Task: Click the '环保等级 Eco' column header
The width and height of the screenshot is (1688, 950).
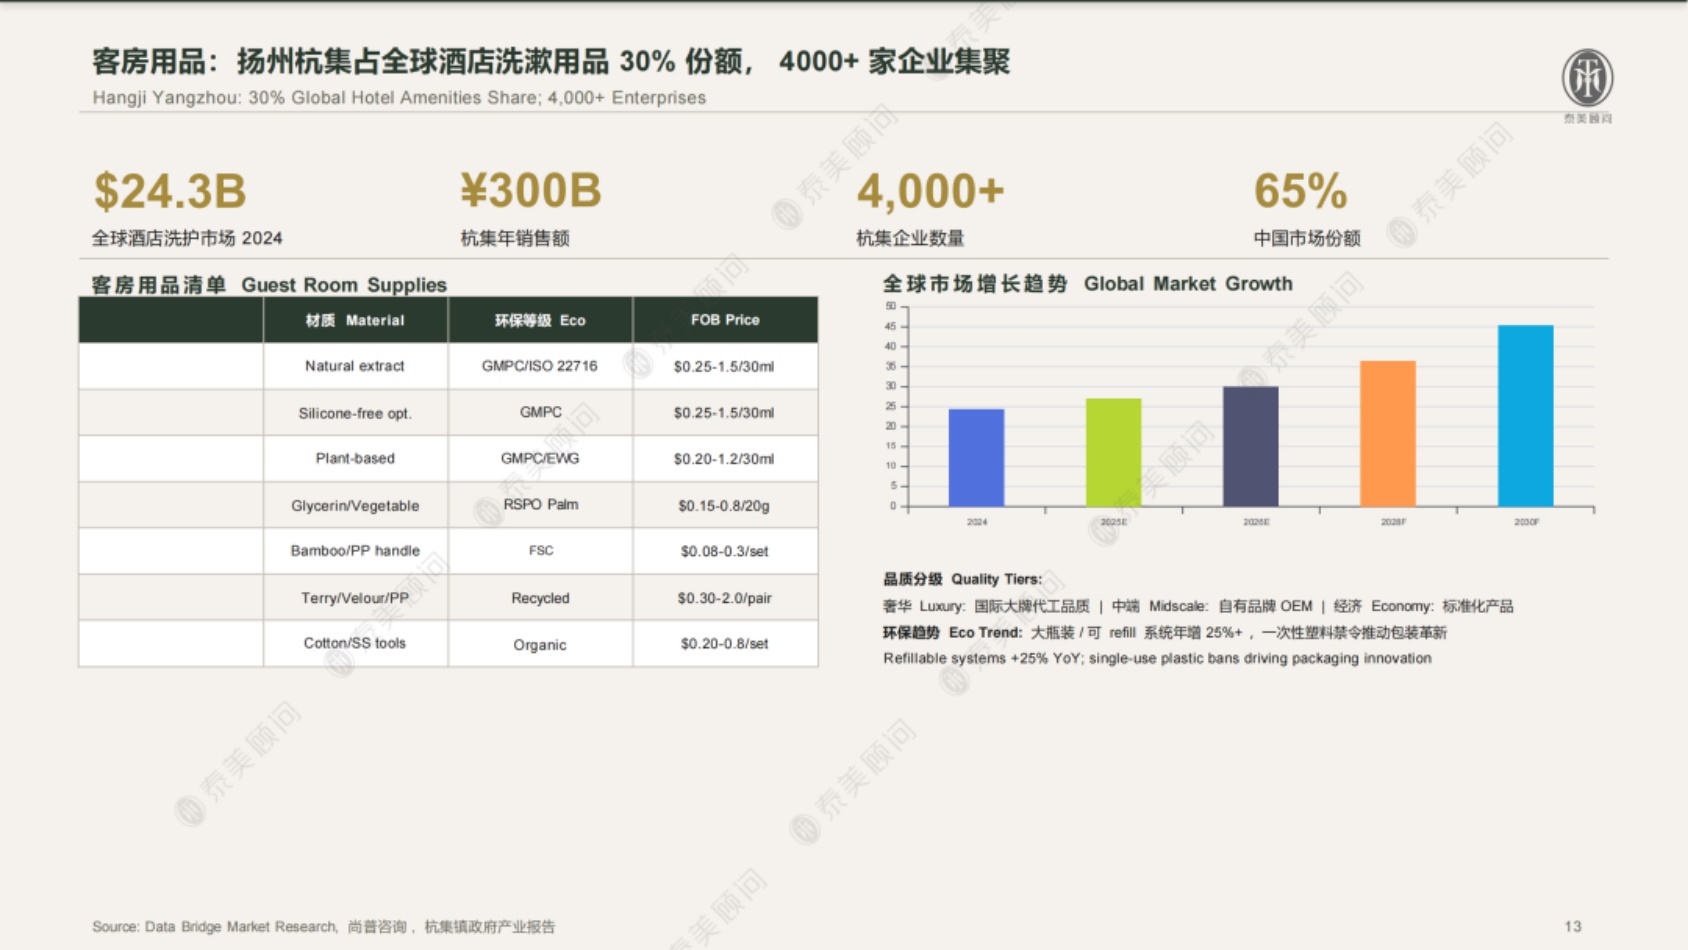Action: (540, 320)
